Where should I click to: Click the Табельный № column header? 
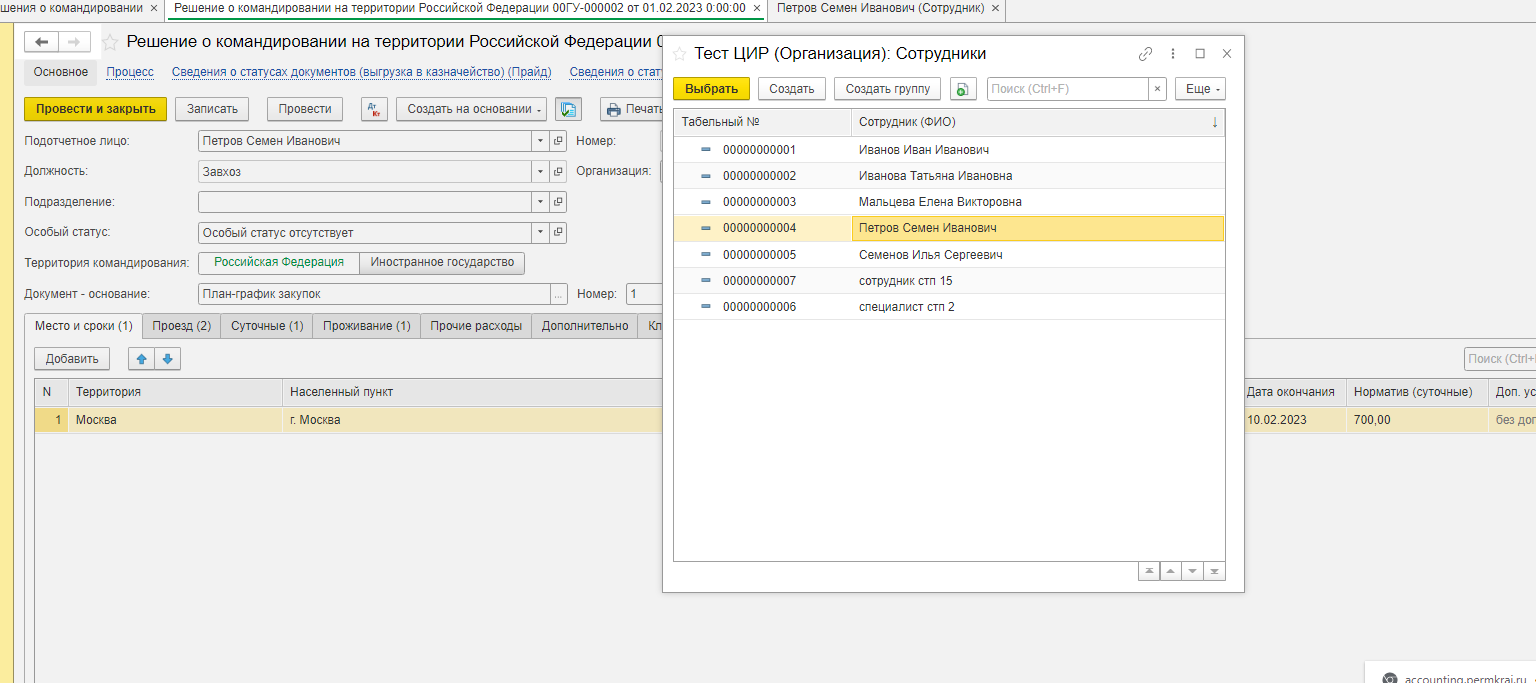762,122
